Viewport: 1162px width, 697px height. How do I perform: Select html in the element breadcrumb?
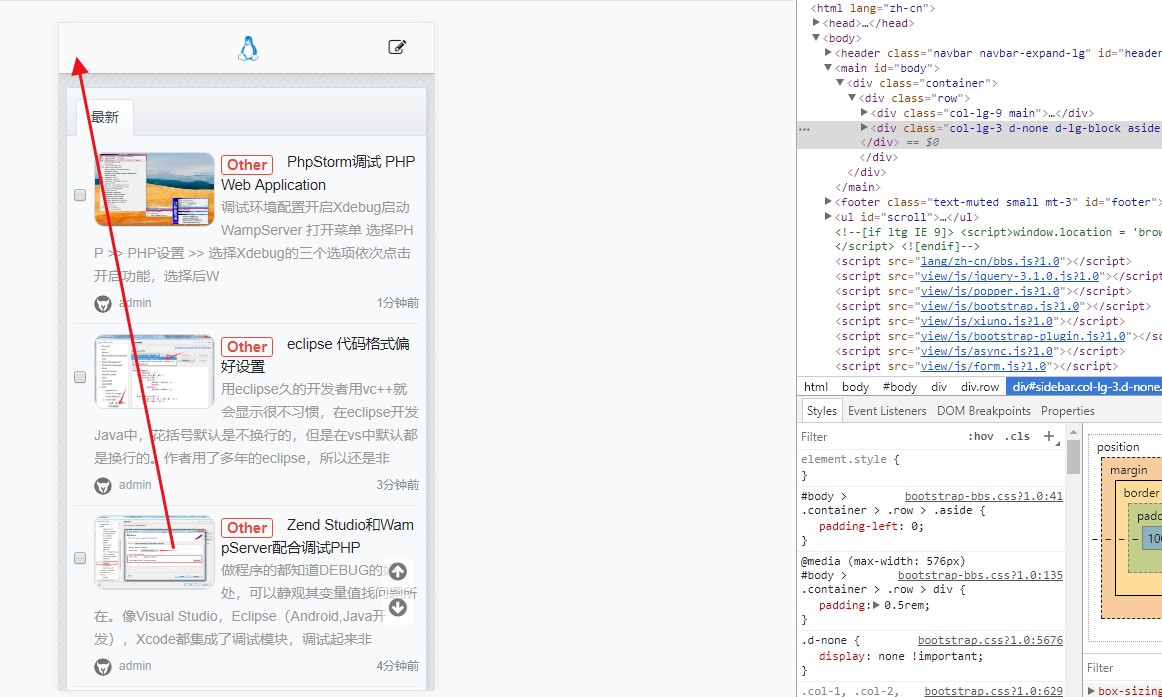pos(816,387)
